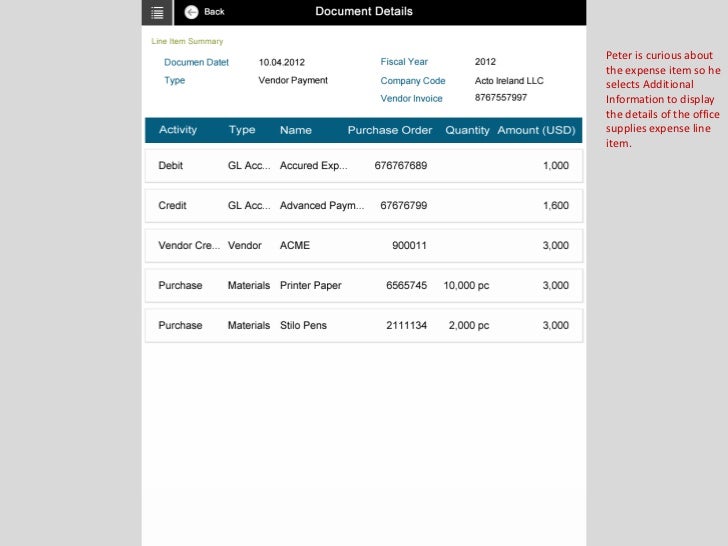Select the date value 10.04.2012
This screenshot has width=728, height=546.
tap(282, 62)
